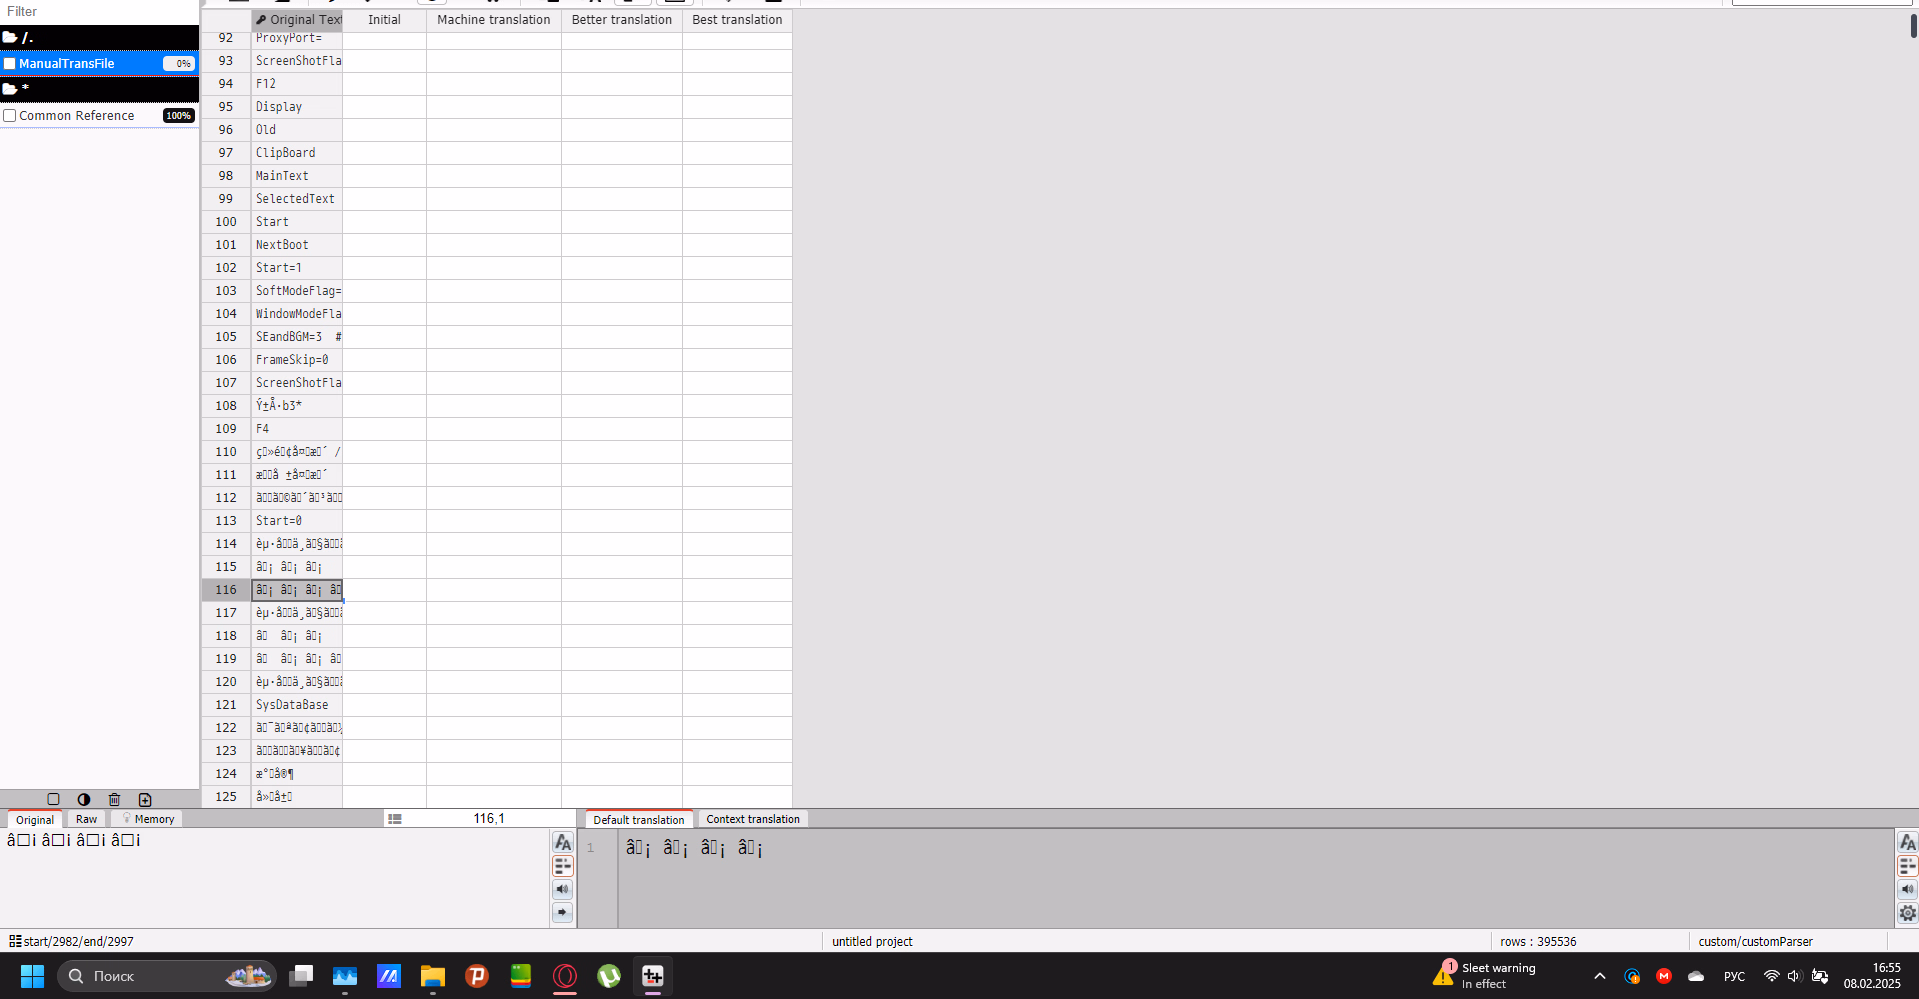
Task: Click the cell coordinate field showing 116,1
Action: point(489,818)
